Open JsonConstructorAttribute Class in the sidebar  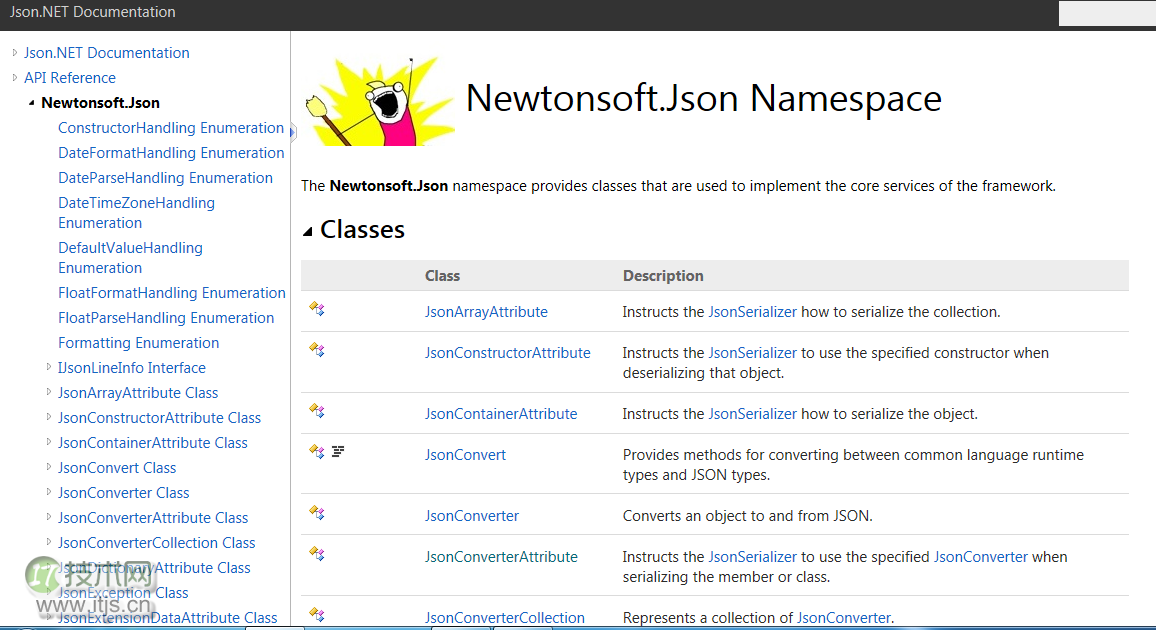(x=159, y=419)
